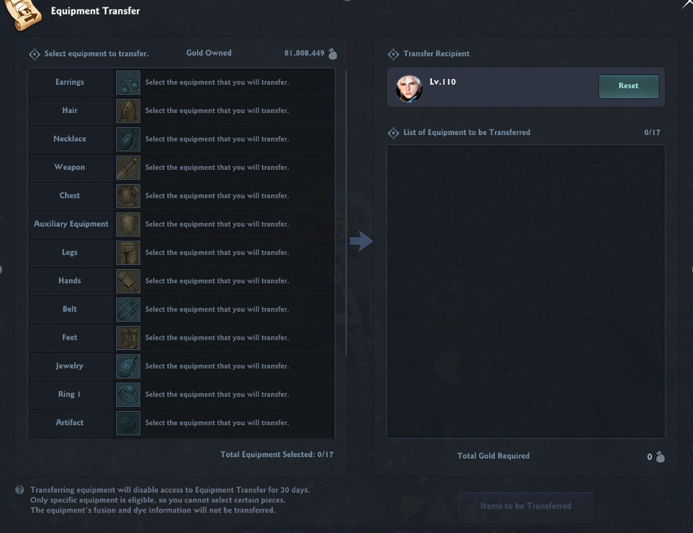Close the Equipment Transfer window
This screenshot has height=533, width=693.
point(687,4)
